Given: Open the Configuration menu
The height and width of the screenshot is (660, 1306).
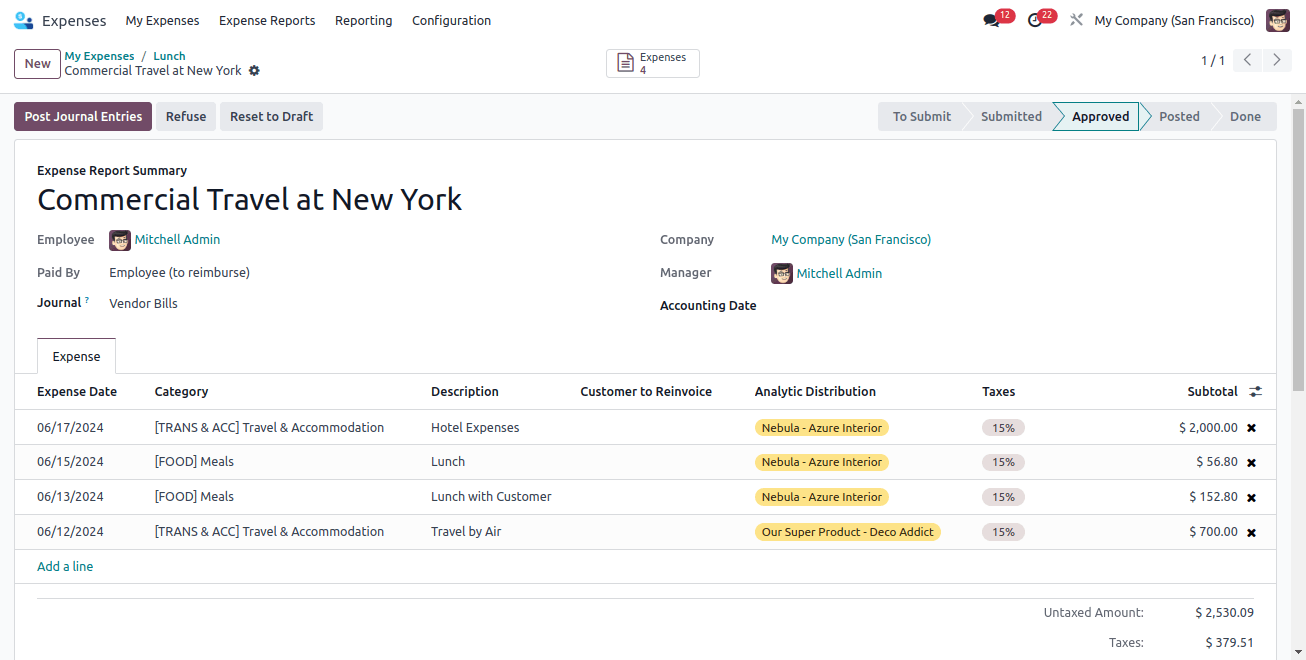Looking at the screenshot, I should click(x=451, y=20).
